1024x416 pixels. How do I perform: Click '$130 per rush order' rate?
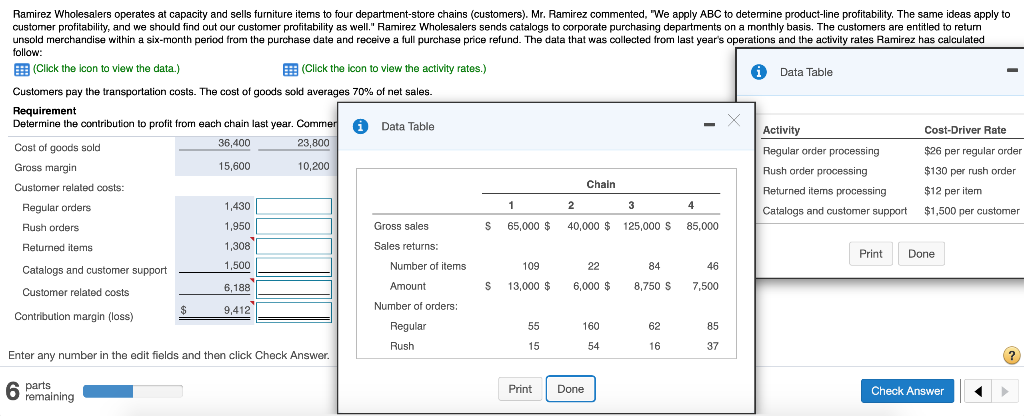pyautogui.click(x=970, y=171)
